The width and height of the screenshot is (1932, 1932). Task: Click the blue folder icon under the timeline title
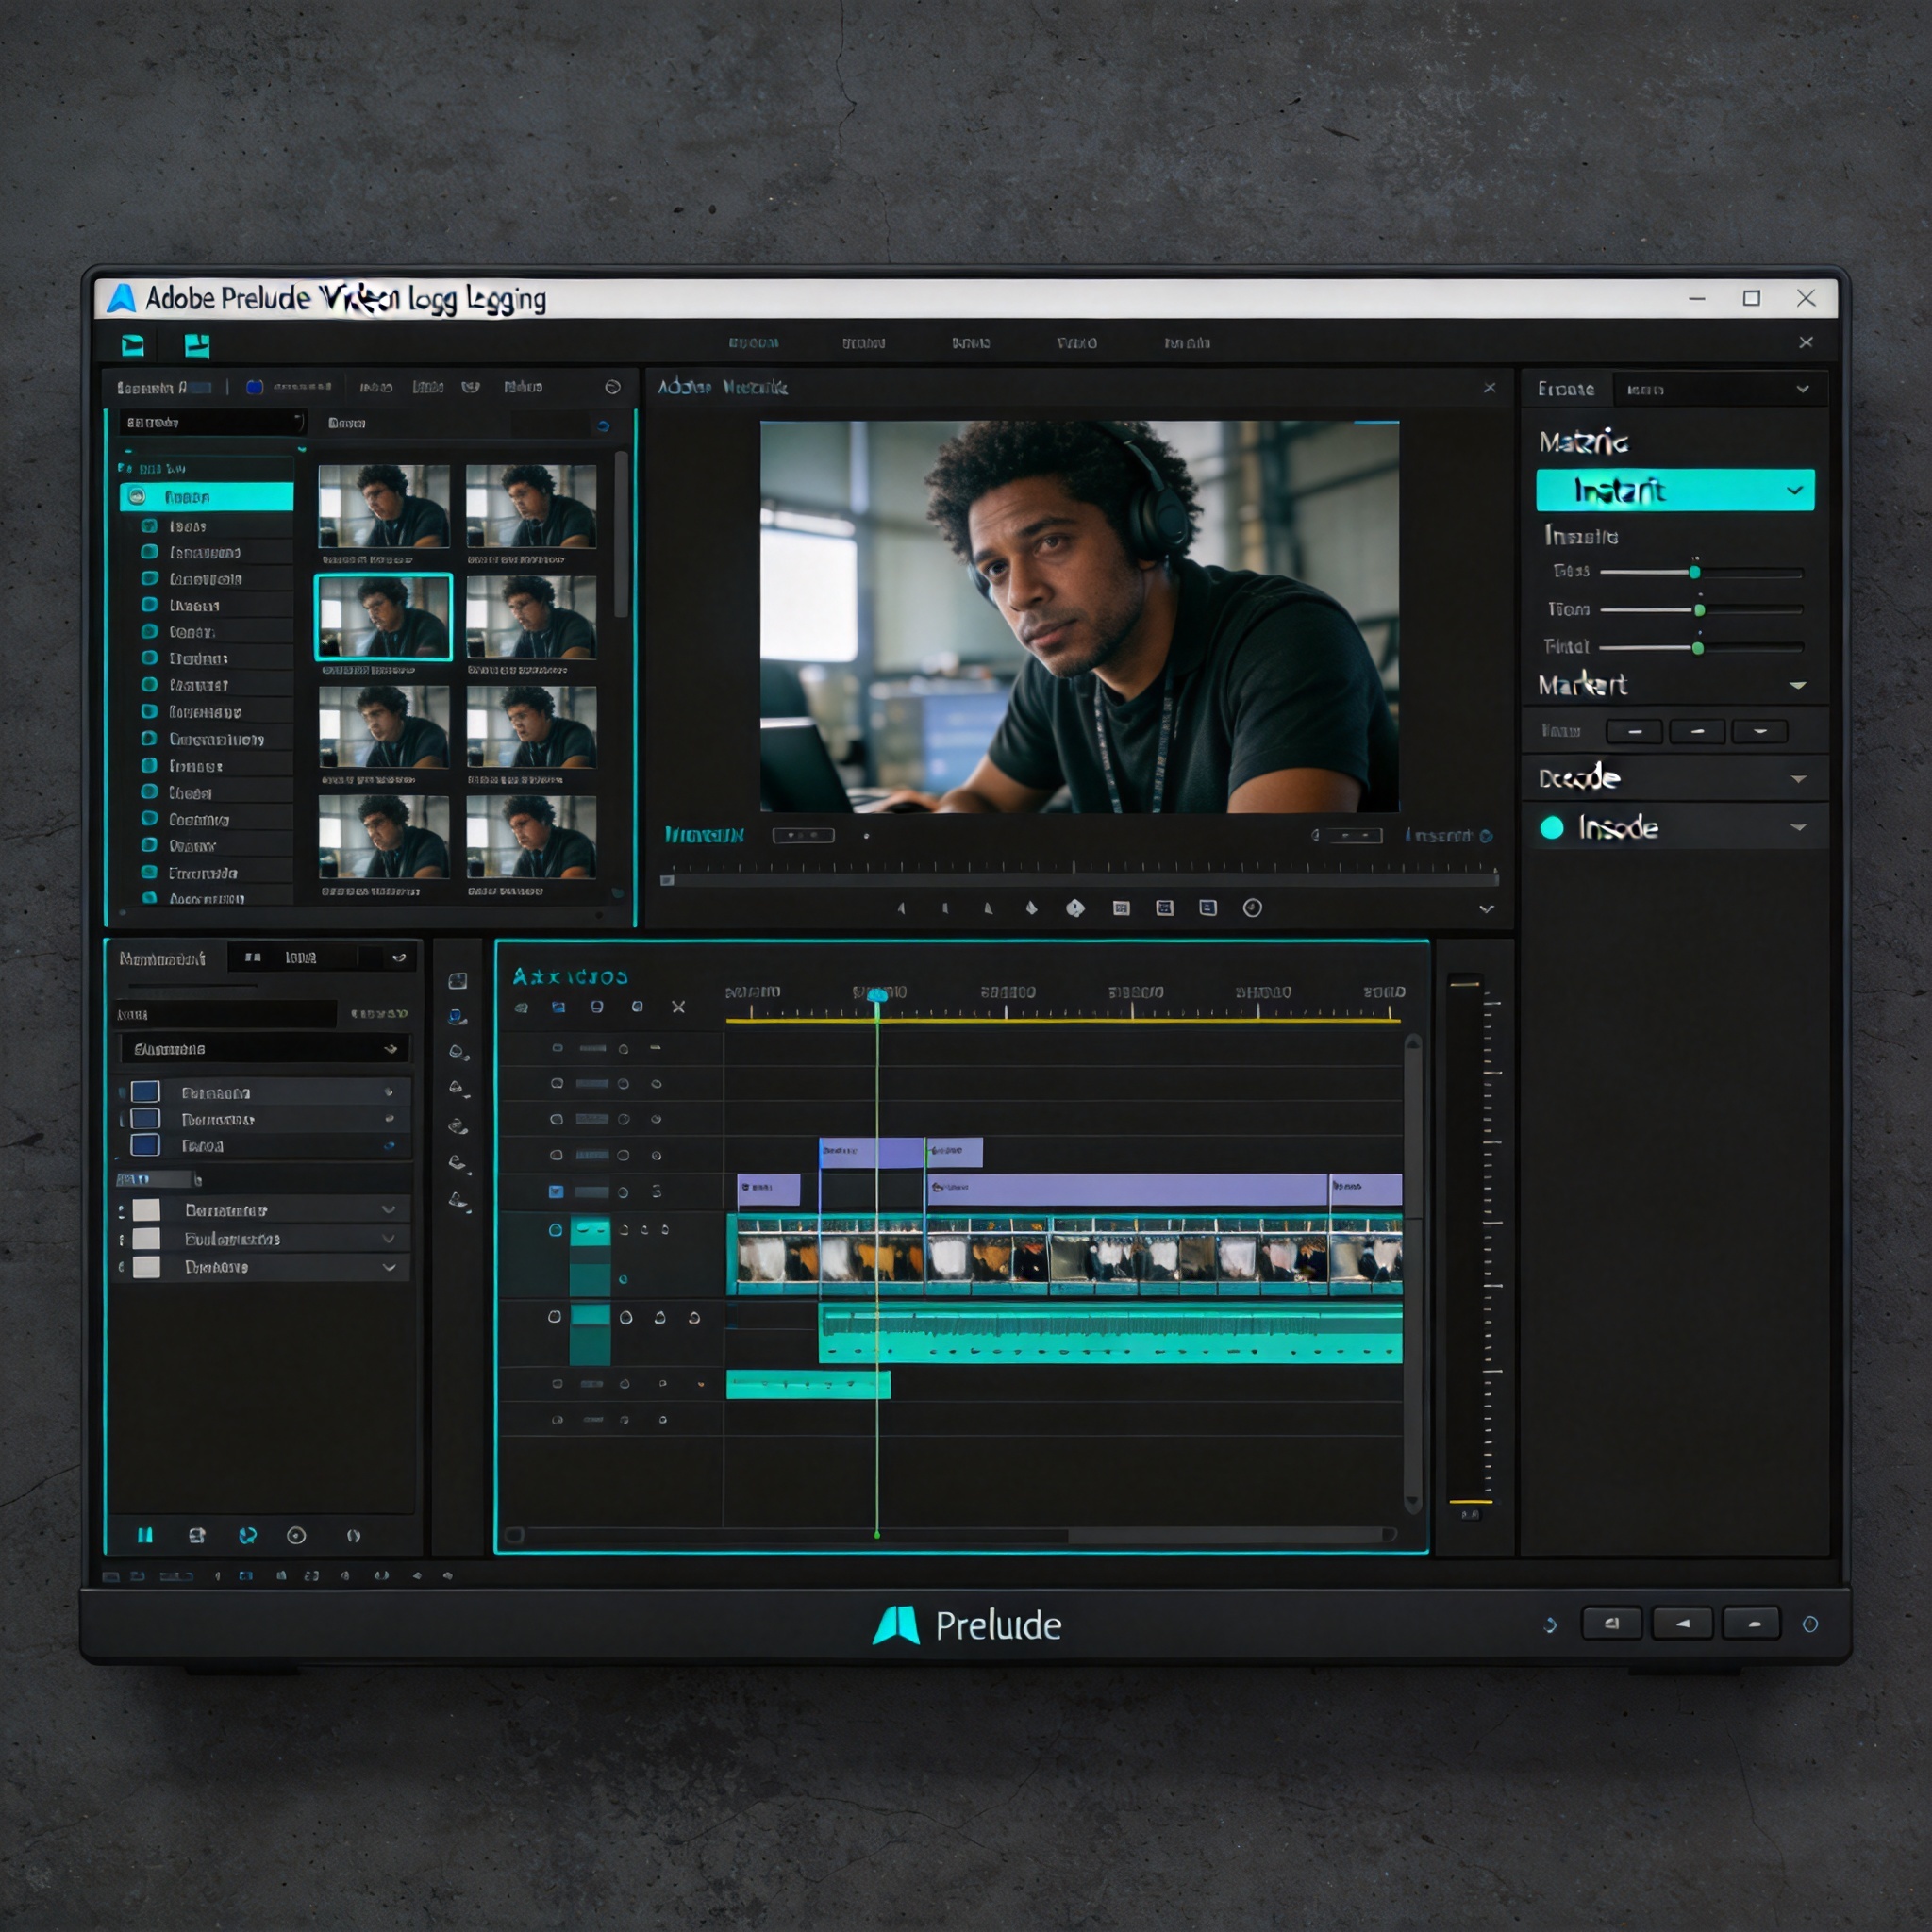[559, 1007]
